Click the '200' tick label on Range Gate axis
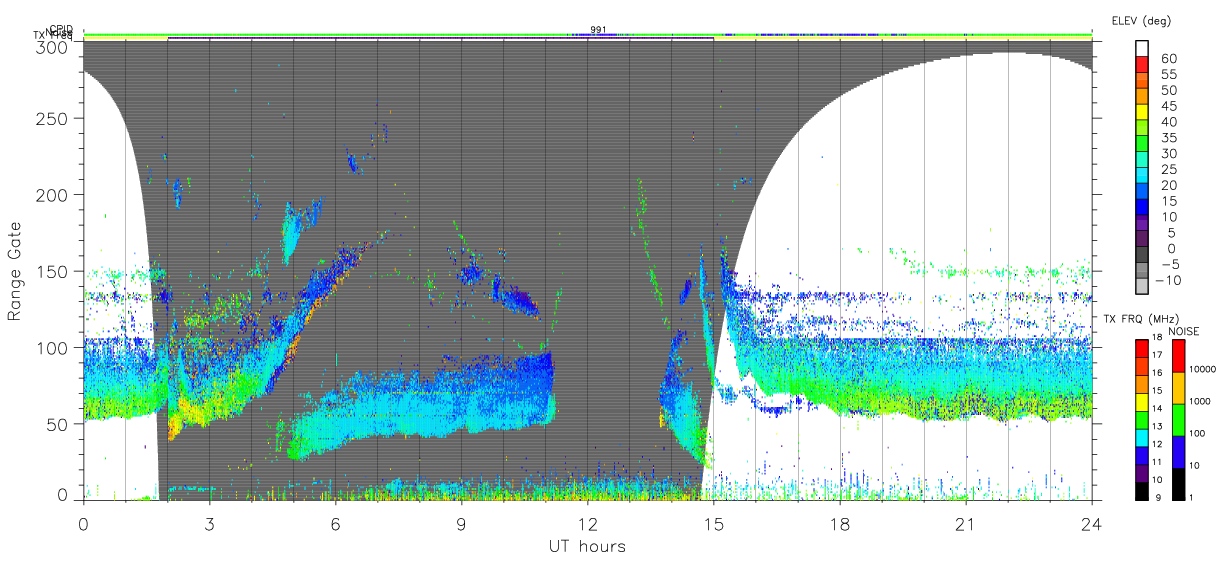The image size is (1228, 567). click(54, 194)
